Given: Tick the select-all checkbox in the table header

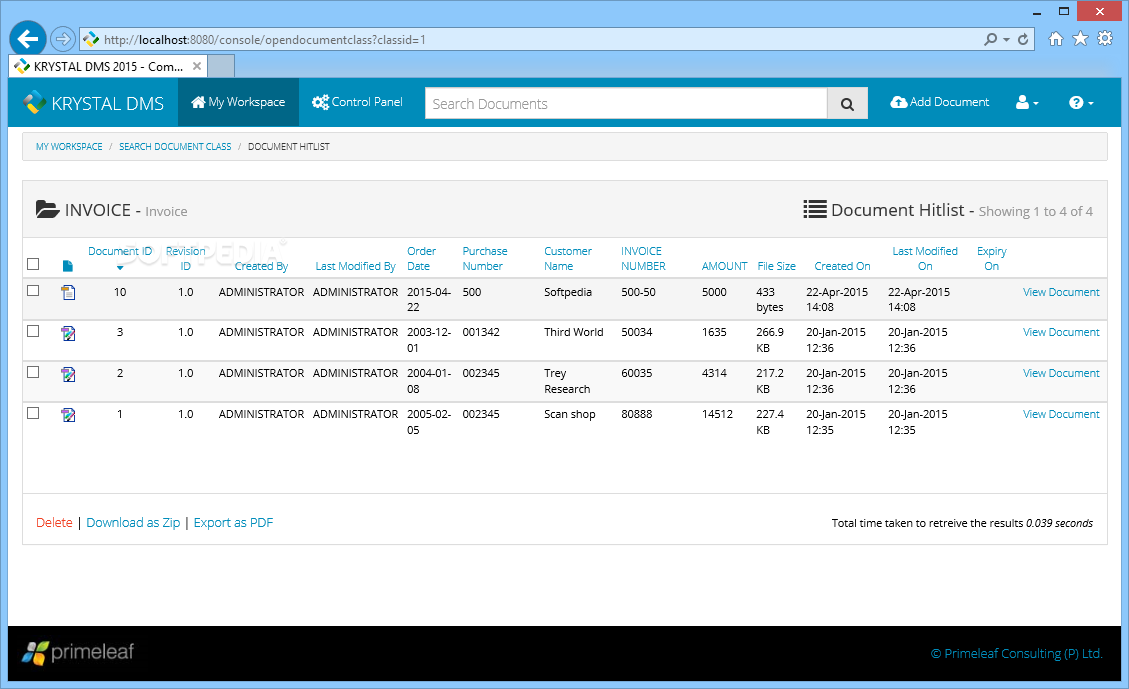Looking at the screenshot, I should (x=33, y=264).
